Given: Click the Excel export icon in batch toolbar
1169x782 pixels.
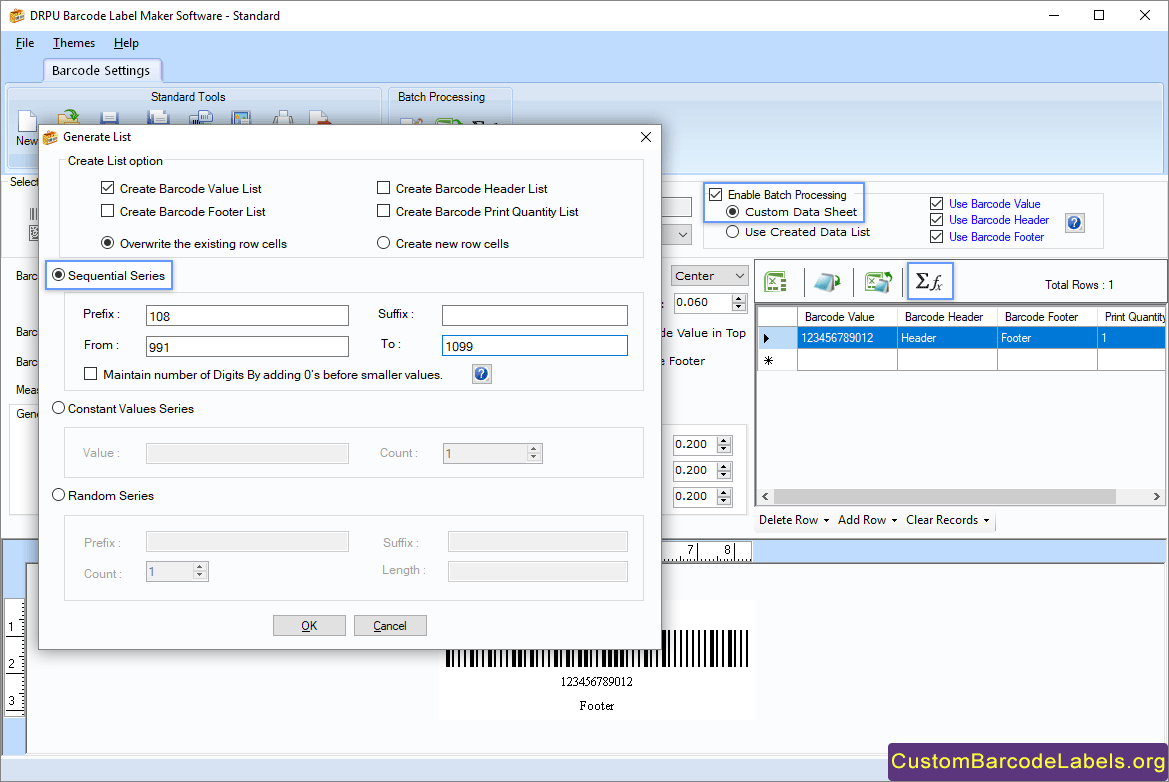Looking at the screenshot, I should tap(878, 282).
